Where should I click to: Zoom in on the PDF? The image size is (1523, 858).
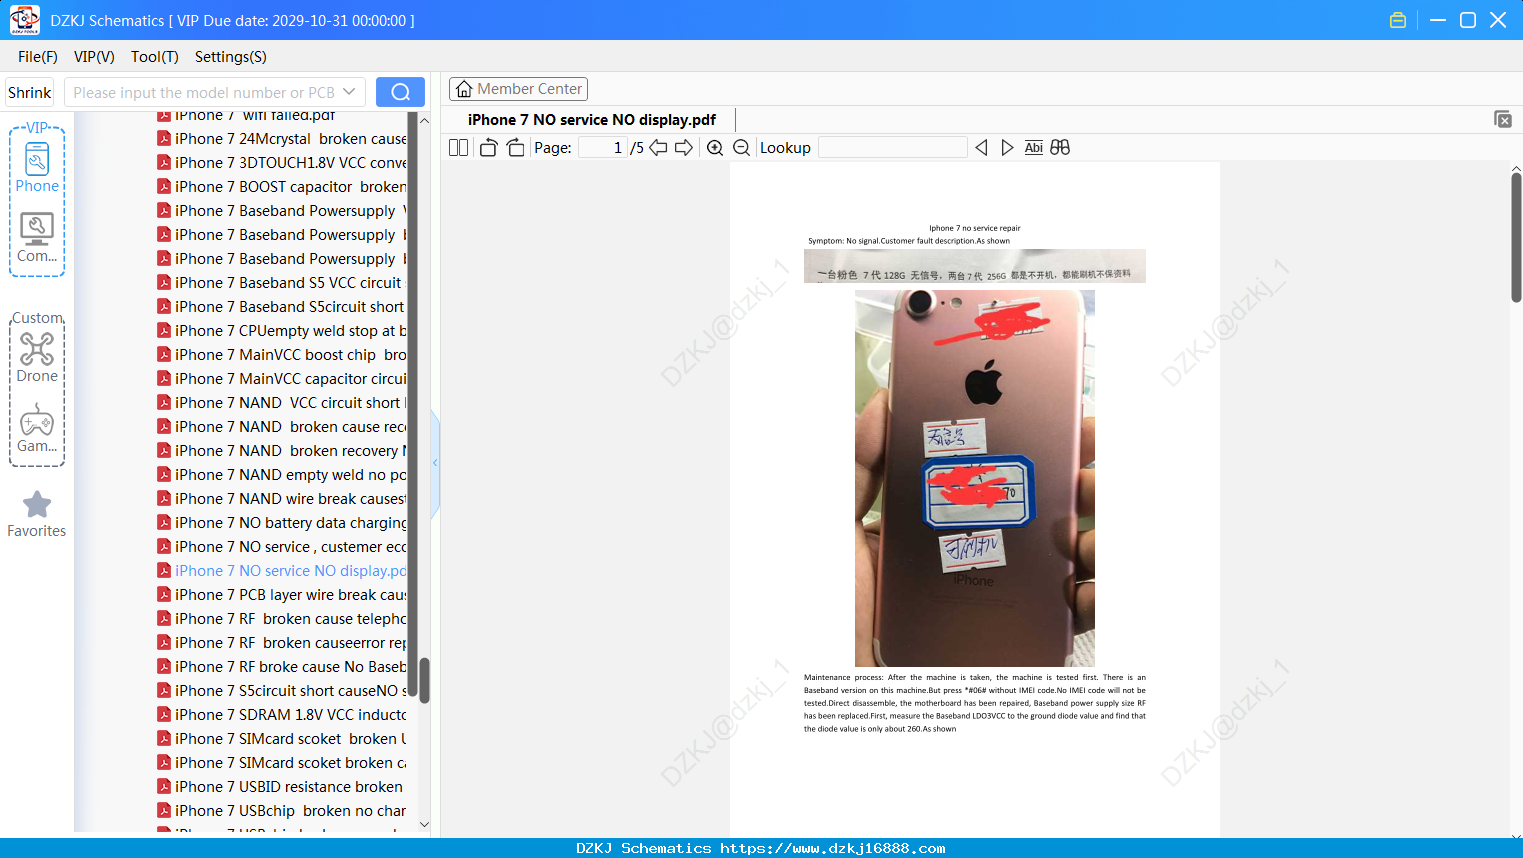715,148
